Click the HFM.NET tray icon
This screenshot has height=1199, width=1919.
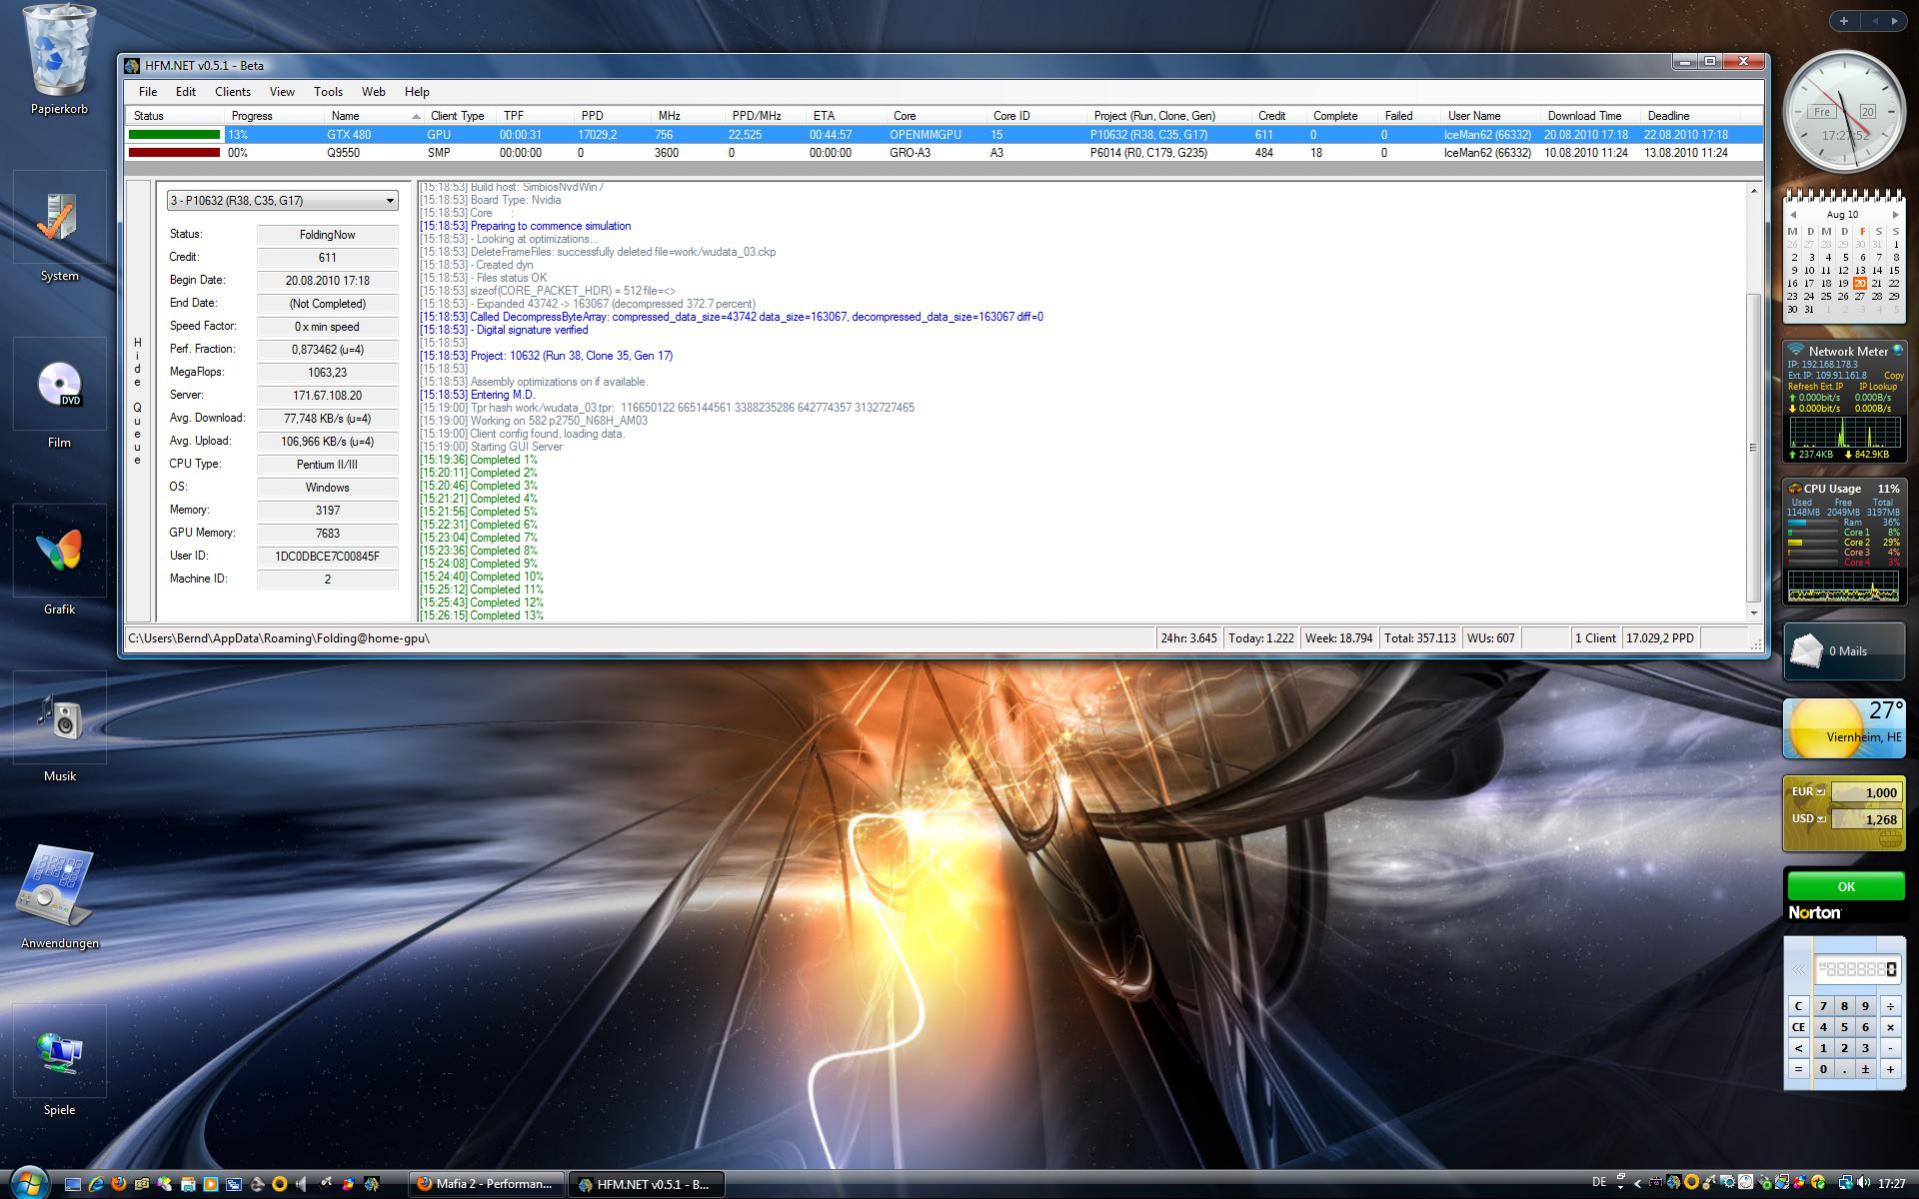[x=1673, y=1183]
